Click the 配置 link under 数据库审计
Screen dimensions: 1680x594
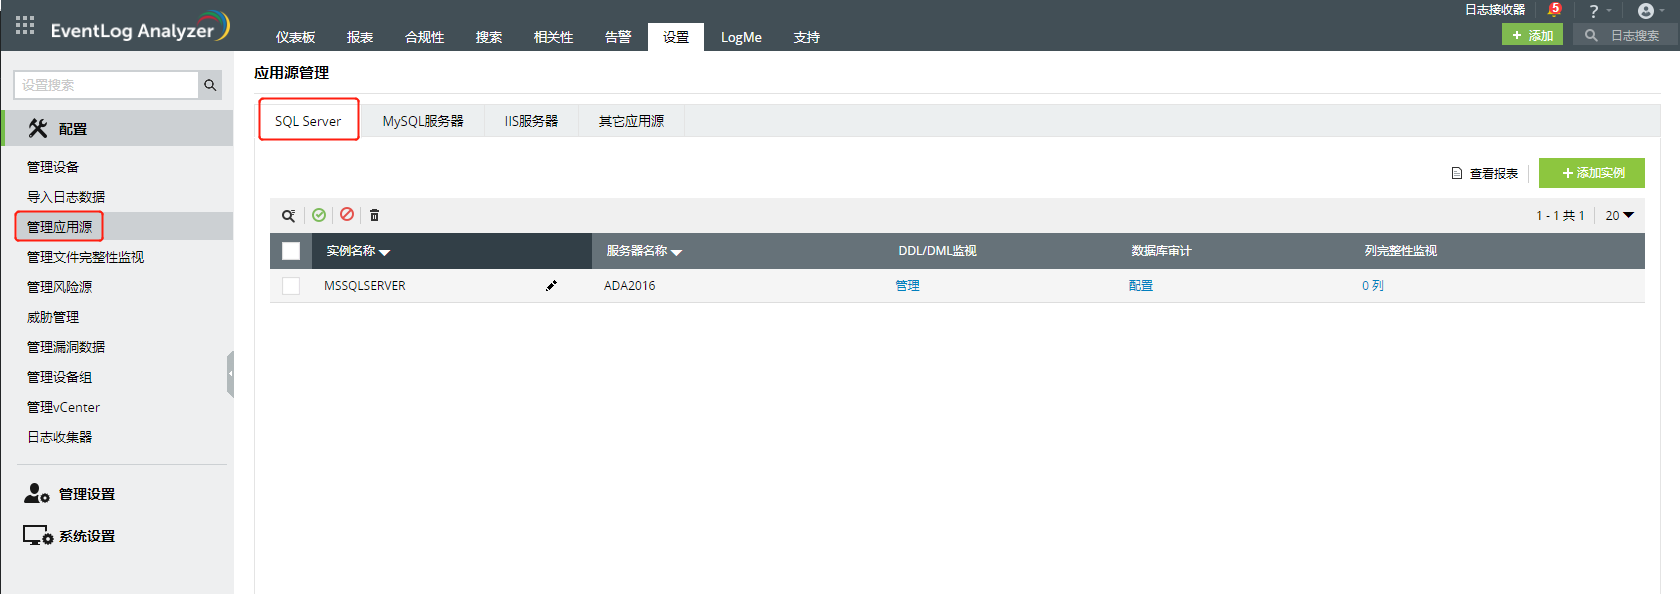point(1141,286)
